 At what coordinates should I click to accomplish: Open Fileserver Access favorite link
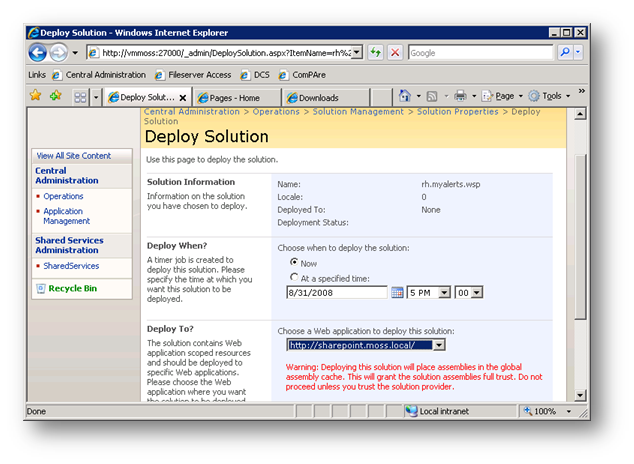pos(193,75)
